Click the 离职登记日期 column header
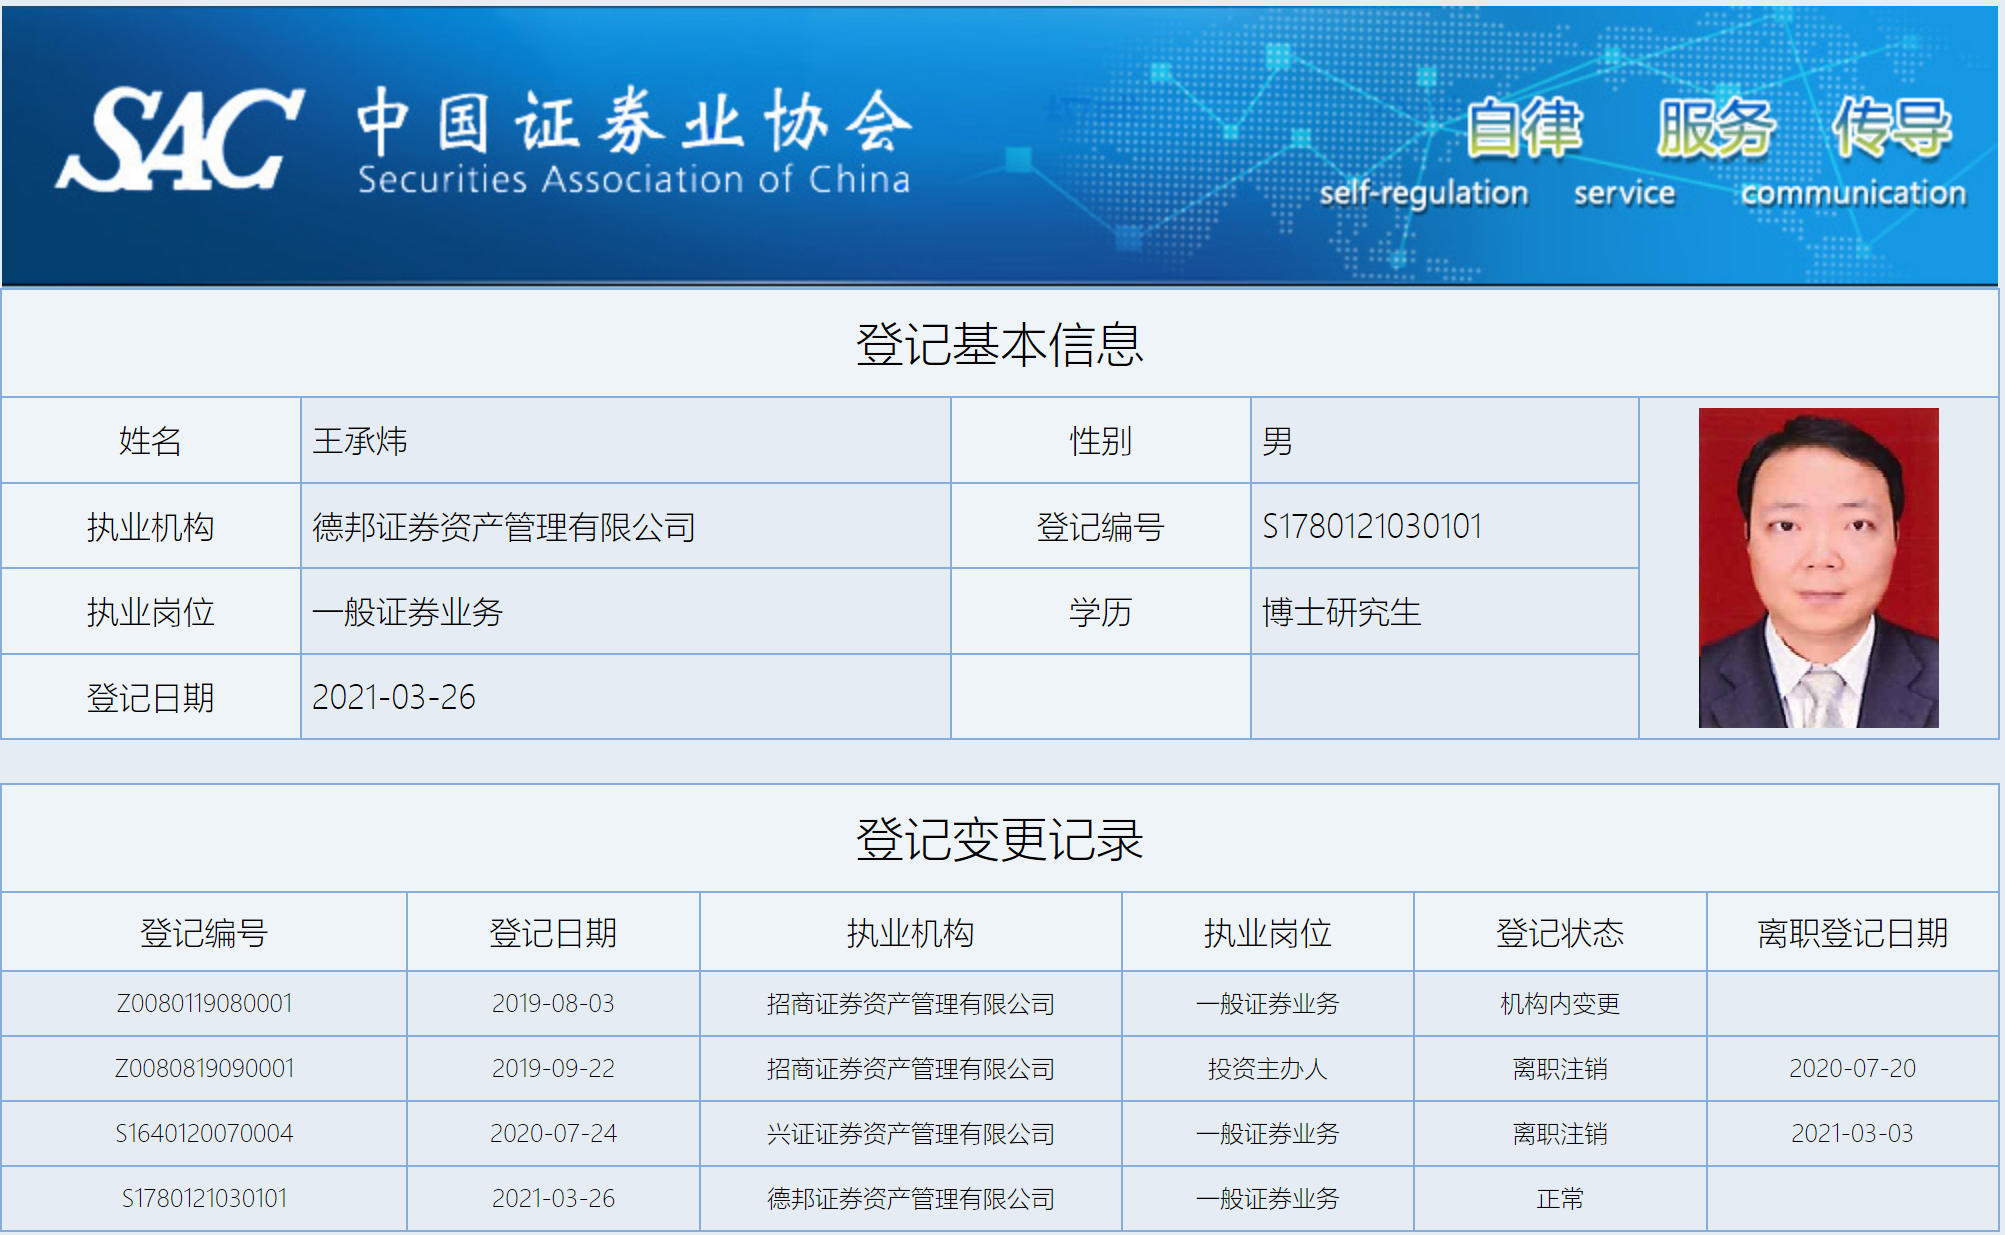 click(x=1852, y=933)
